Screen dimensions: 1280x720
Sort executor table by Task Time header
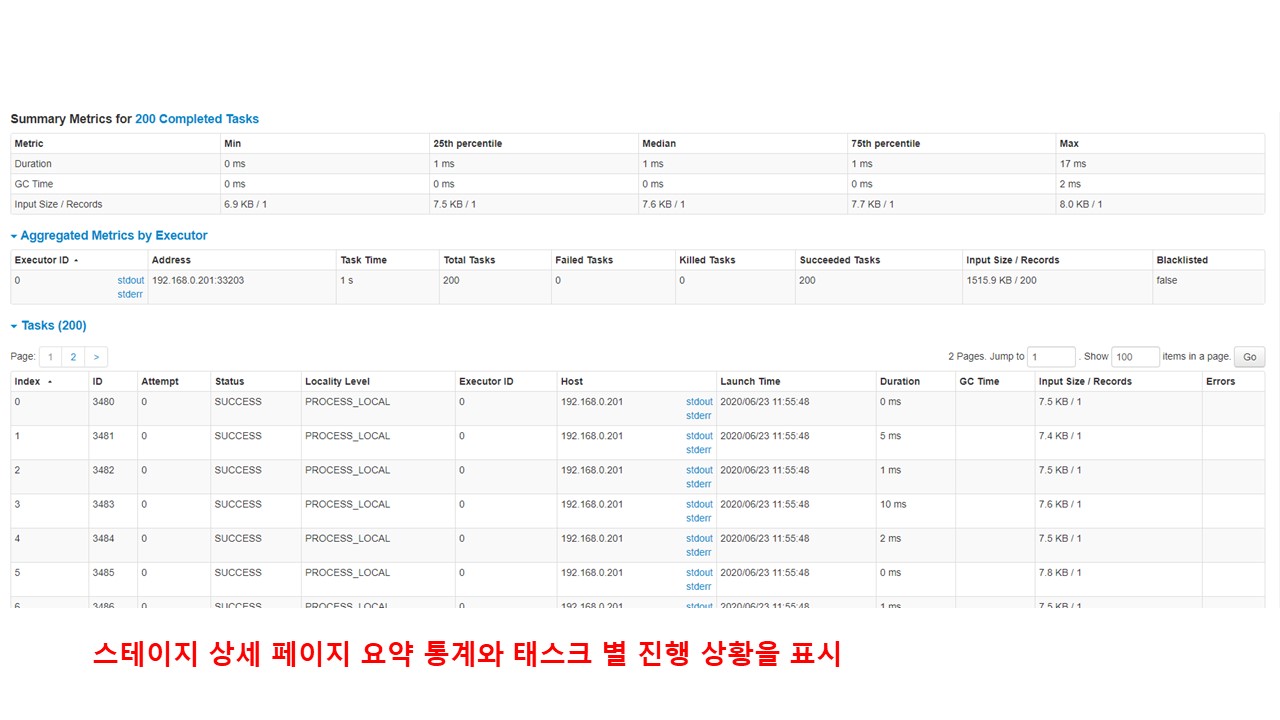point(388,260)
